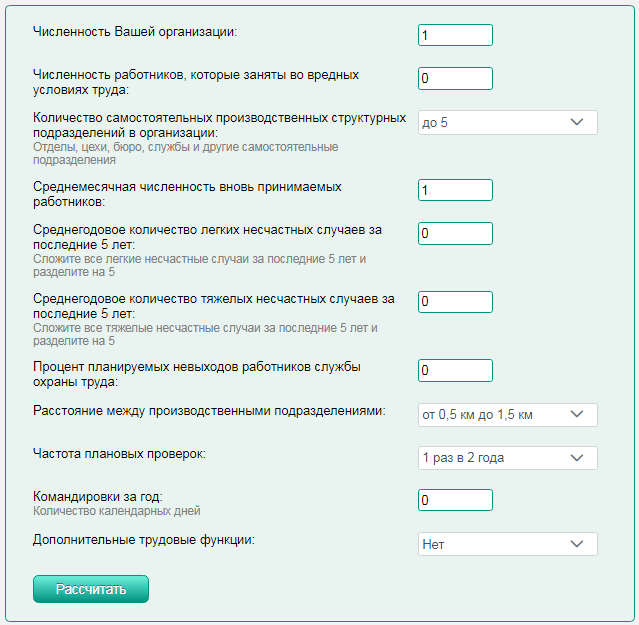This screenshot has width=639, height=625.
Task: Open the inspection frequency dropdown '1 раз в 2 года'
Action: [x=508, y=458]
